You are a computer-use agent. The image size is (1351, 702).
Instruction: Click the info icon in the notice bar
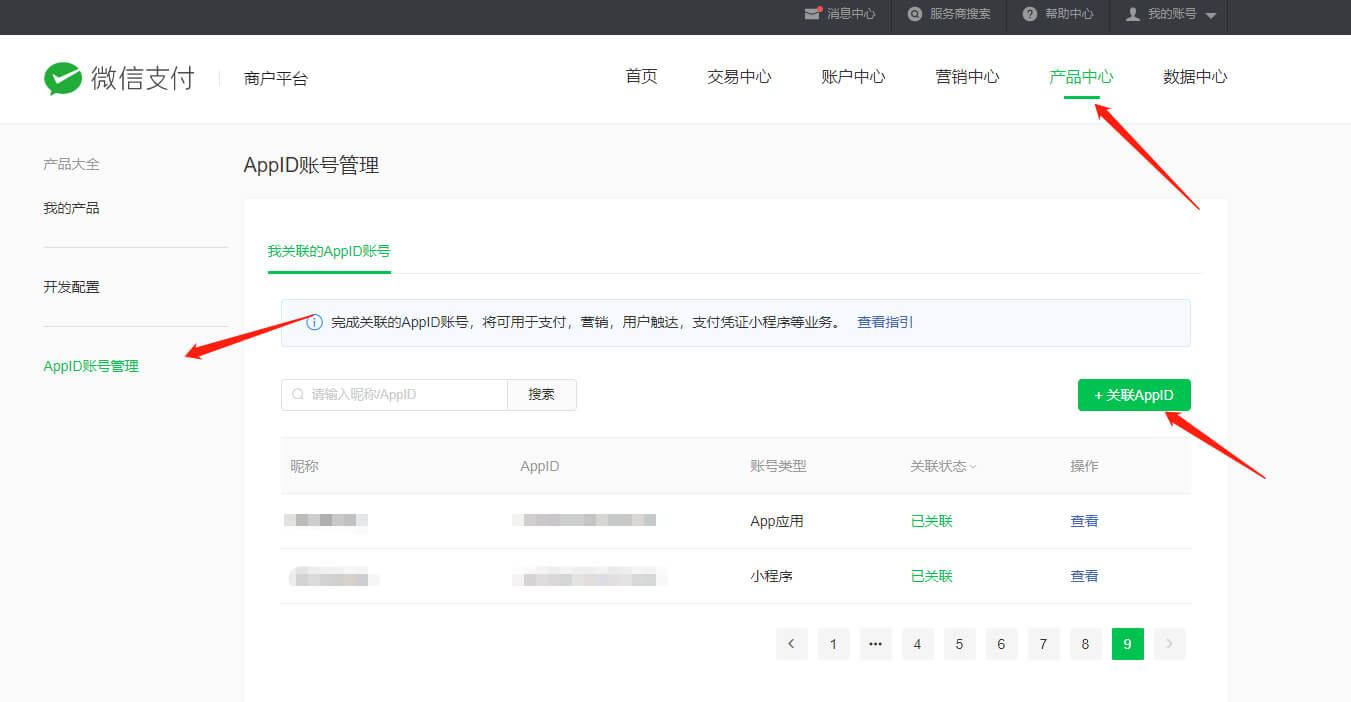[x=314, y=323]
